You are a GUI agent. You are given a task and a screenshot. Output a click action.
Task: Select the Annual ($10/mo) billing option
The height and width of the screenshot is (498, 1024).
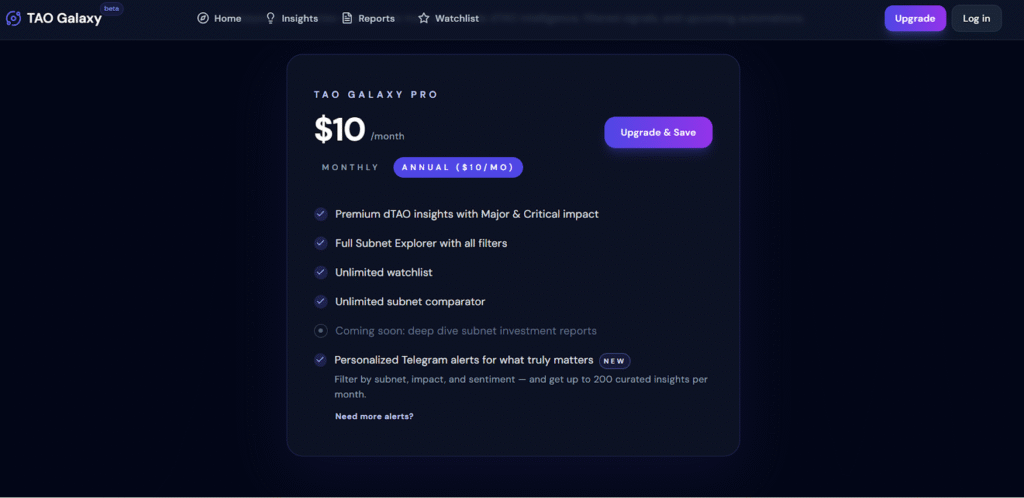pyautogui.click(x=458, y=167)
